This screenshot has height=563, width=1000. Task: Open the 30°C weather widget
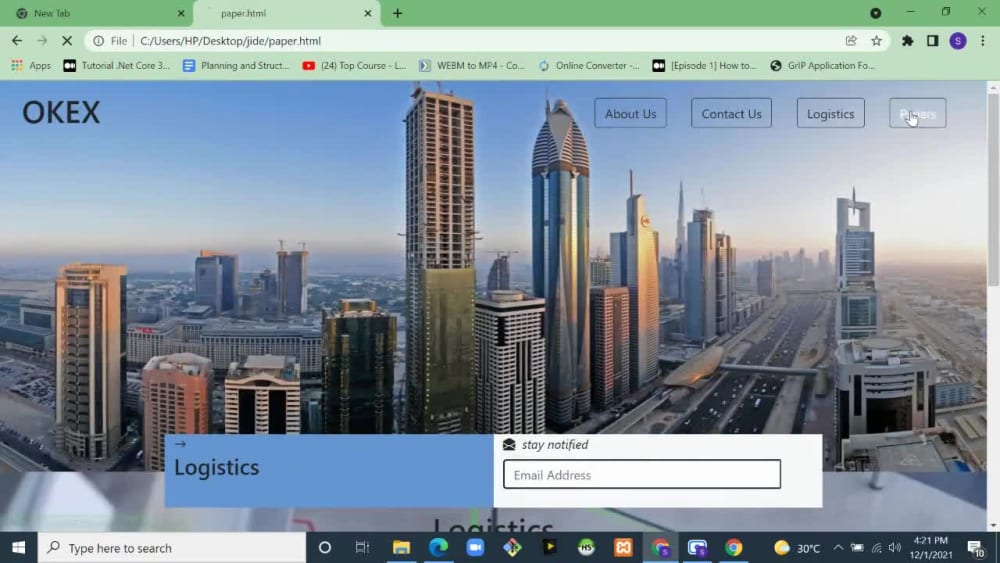[797, 548]
